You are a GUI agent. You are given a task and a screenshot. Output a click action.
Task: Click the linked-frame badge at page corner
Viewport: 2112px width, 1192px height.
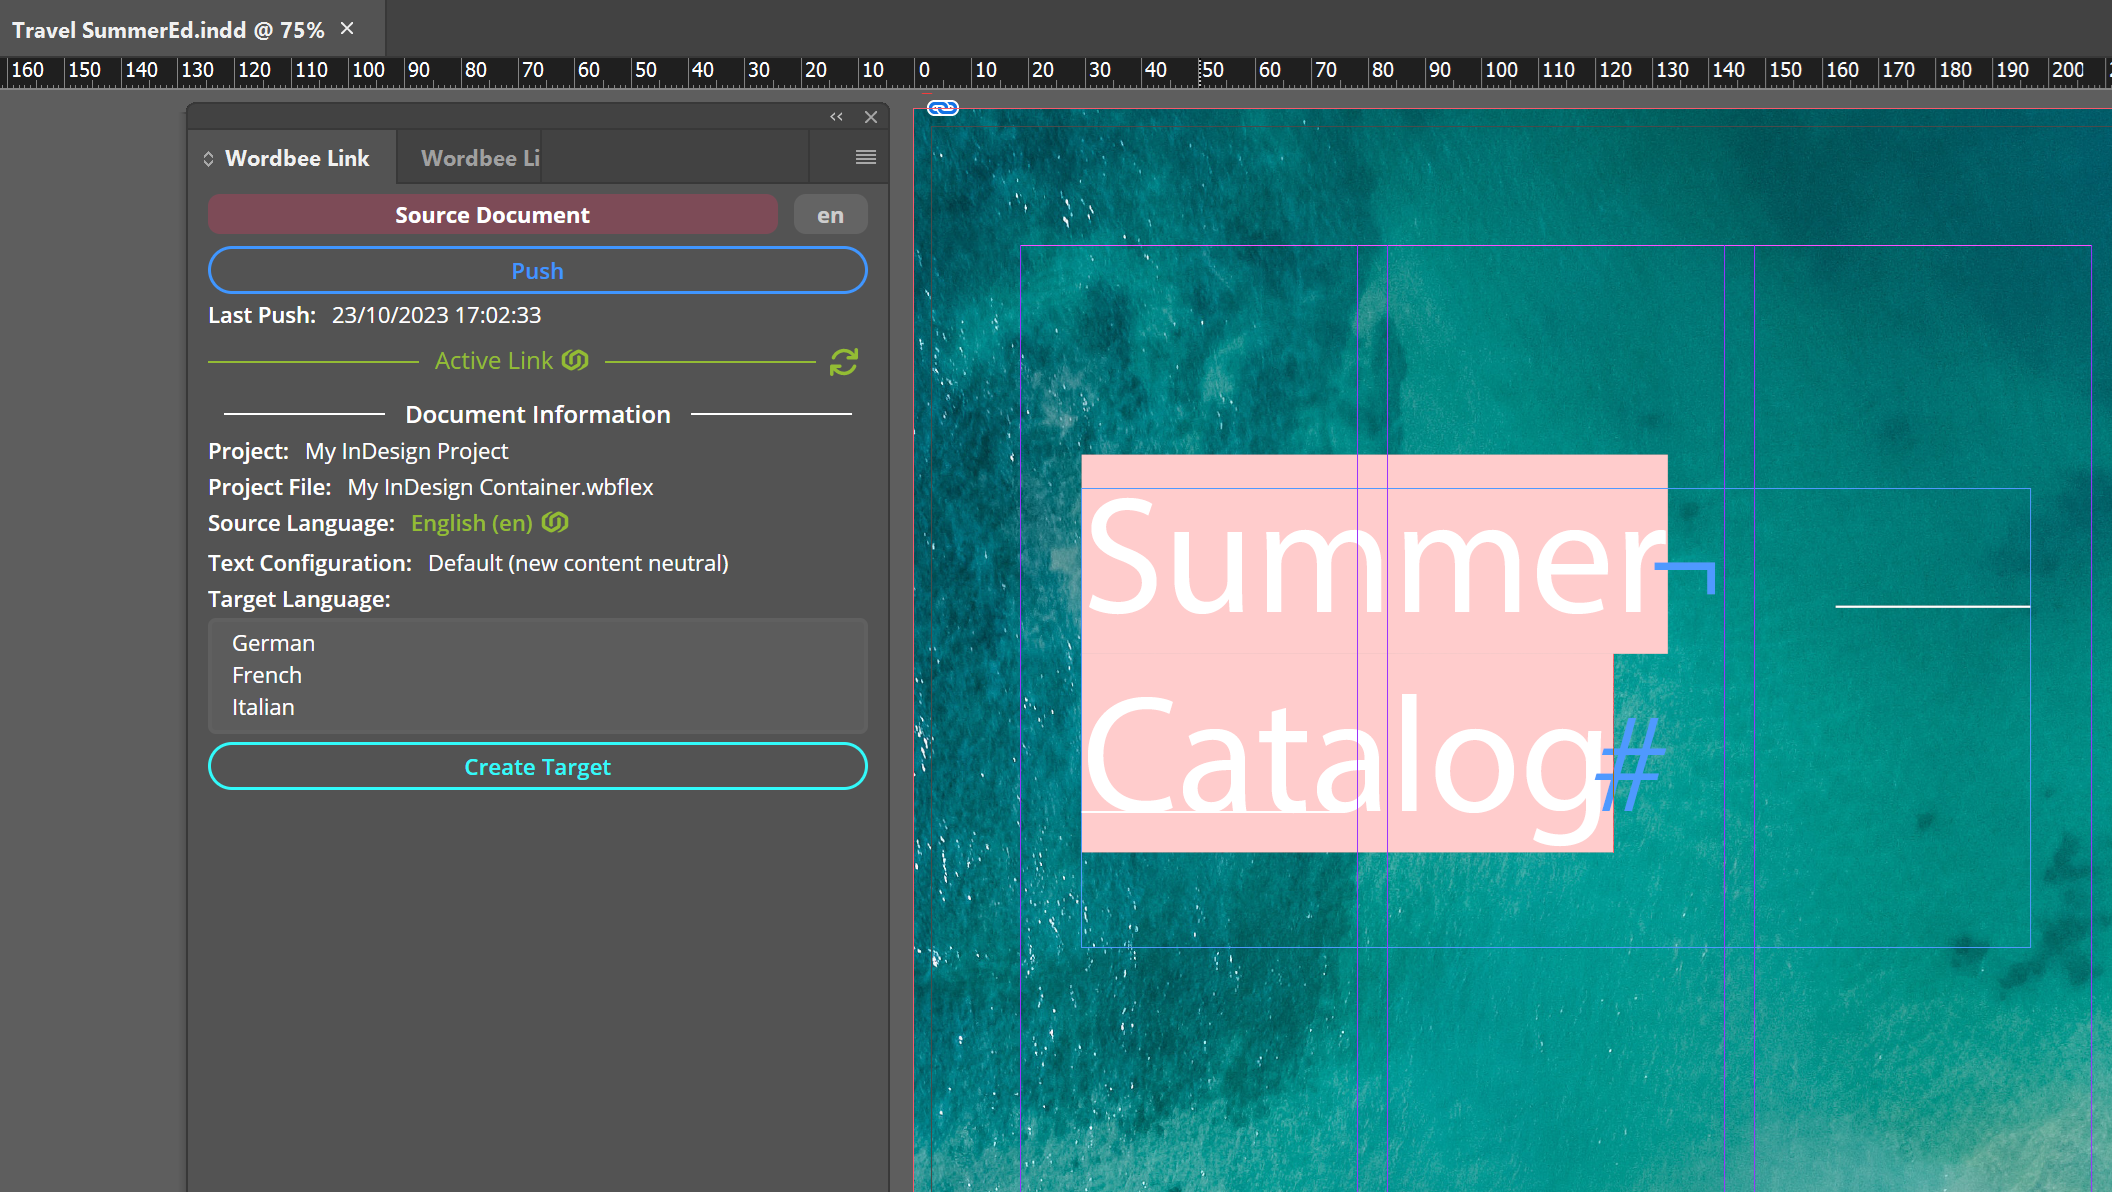[x=942, y=108]
